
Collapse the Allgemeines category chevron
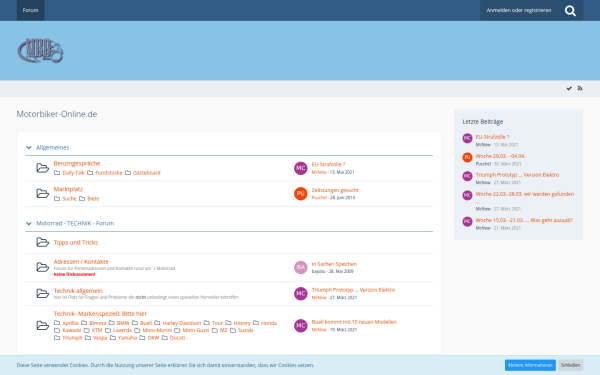pos(29,147)
